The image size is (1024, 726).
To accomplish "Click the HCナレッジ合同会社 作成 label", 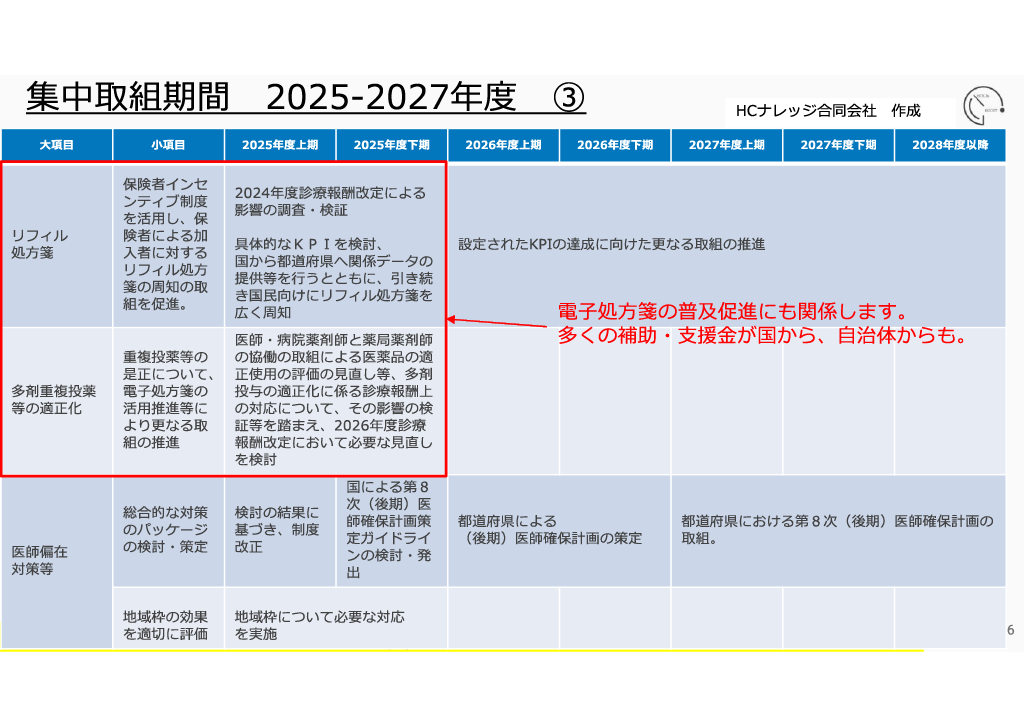I will tap(827, 111).
